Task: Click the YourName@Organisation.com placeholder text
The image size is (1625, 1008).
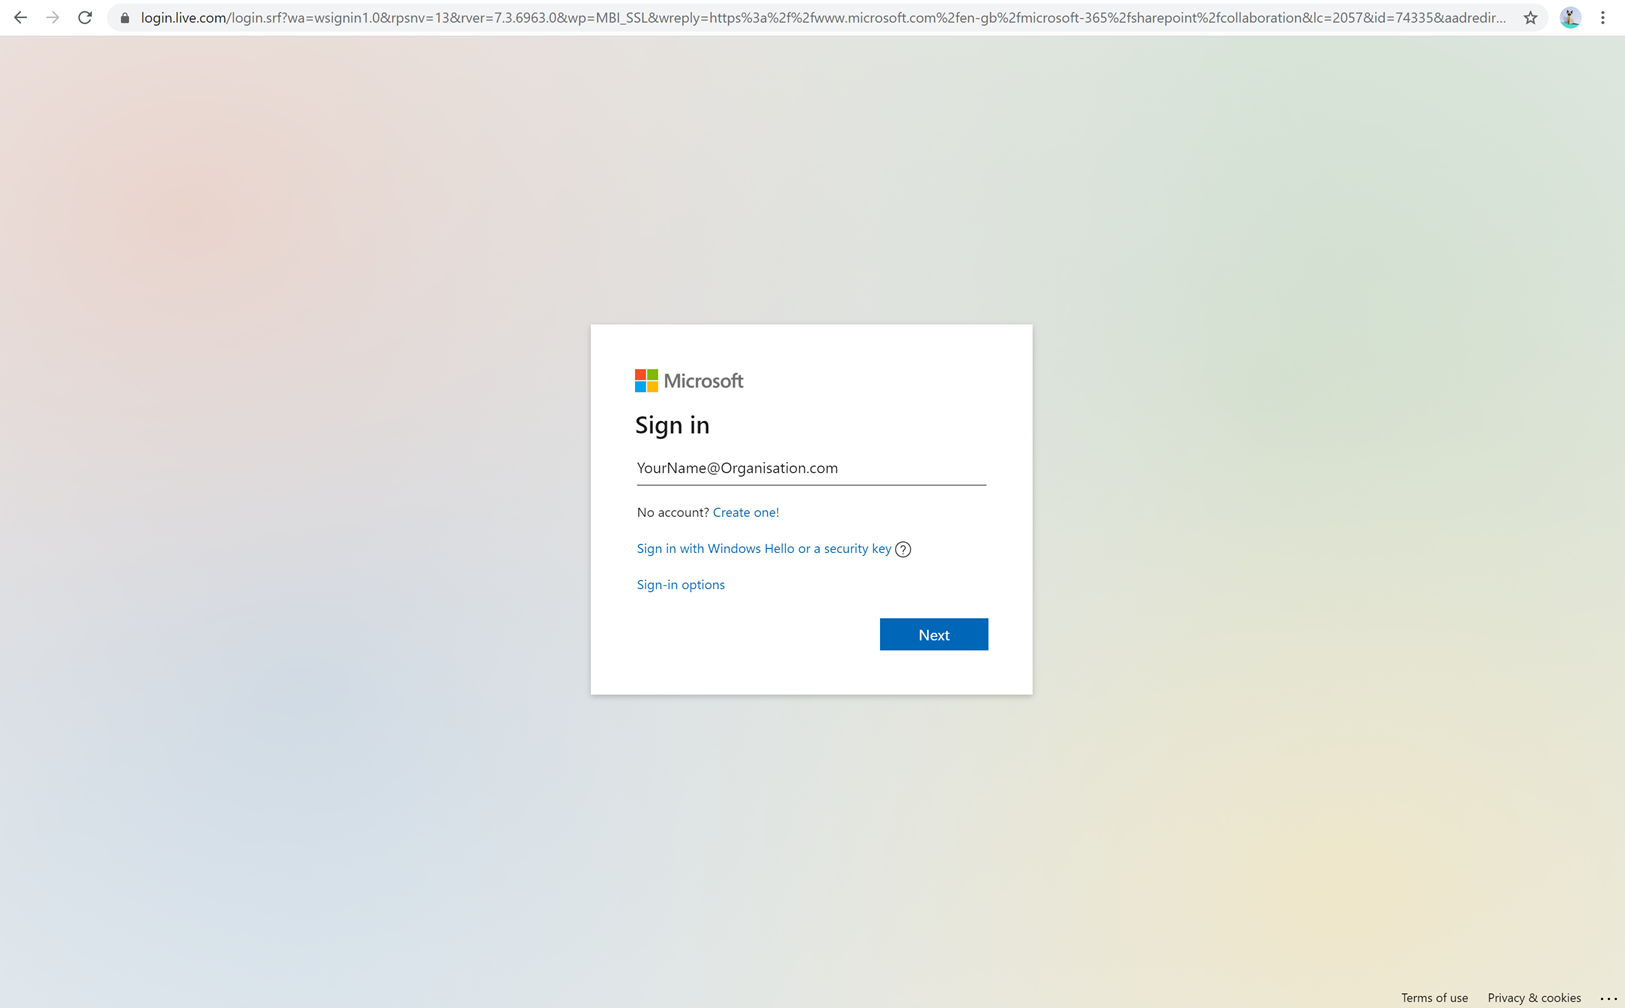Action: [737, 468]
